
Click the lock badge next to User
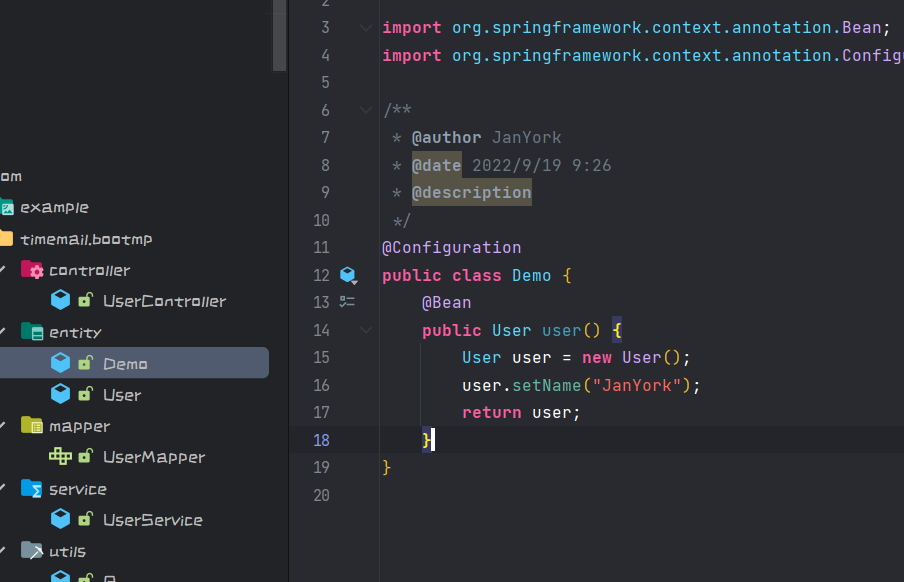click(x=85, y=394)
